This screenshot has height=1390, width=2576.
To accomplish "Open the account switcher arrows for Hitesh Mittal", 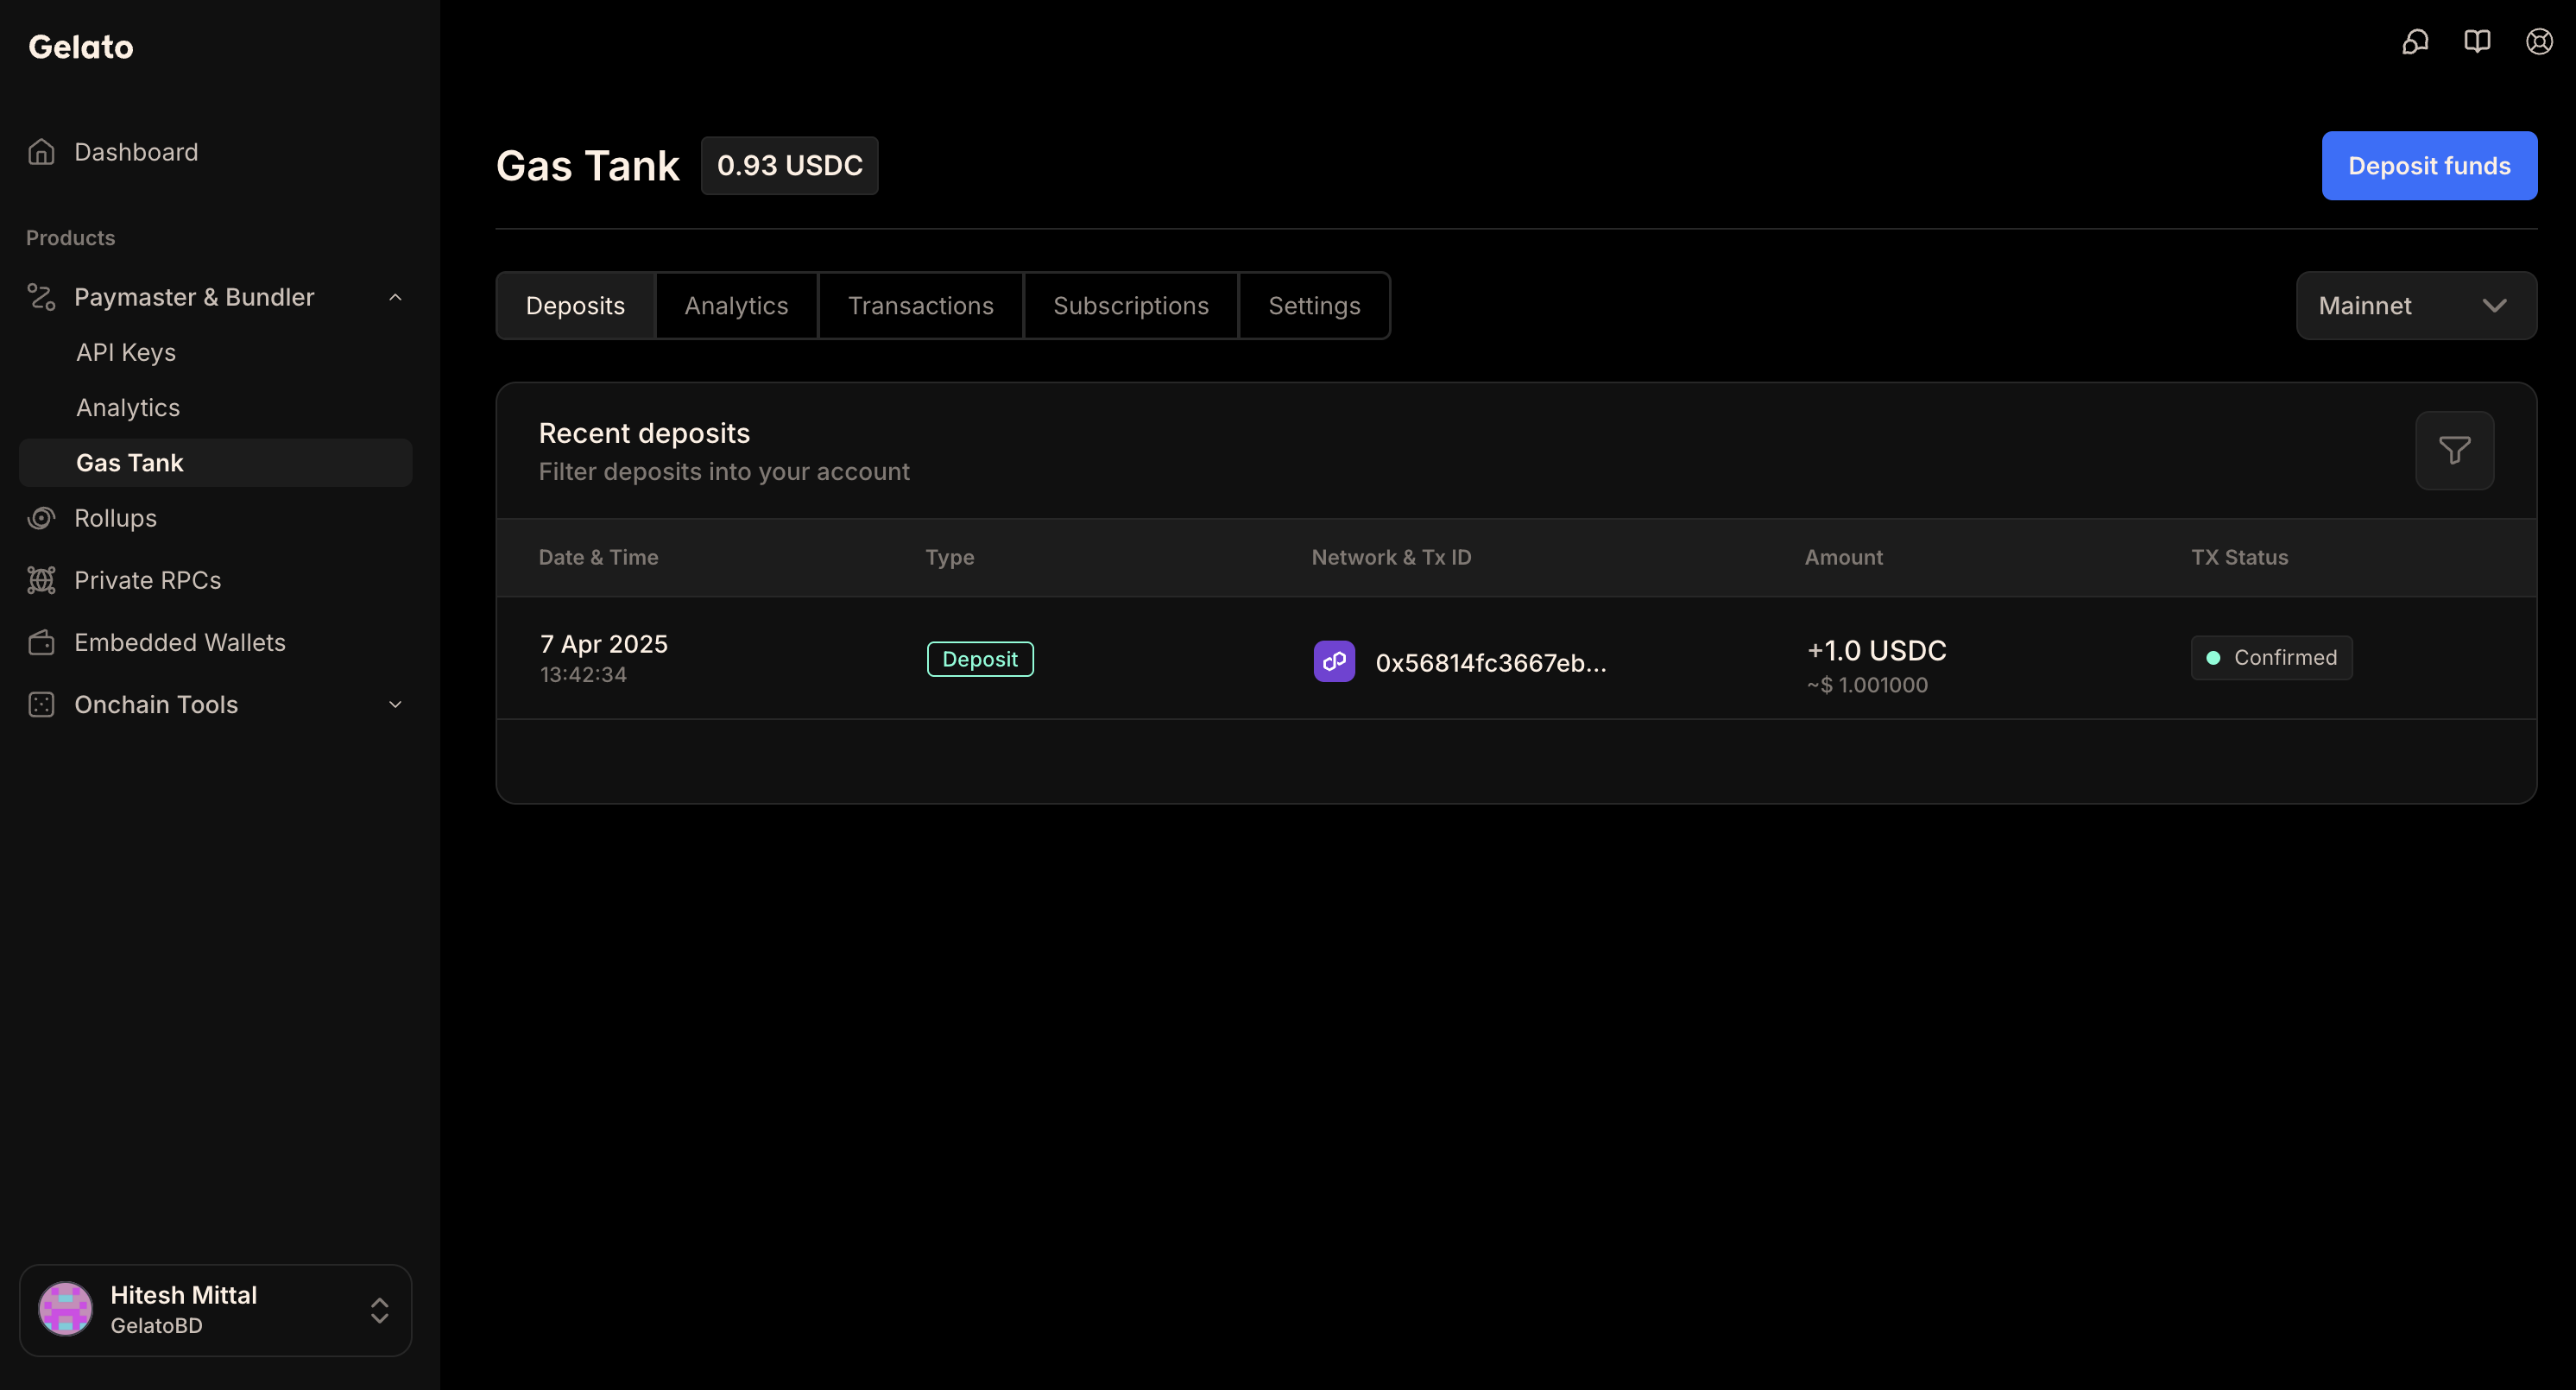I will 379,1310.
